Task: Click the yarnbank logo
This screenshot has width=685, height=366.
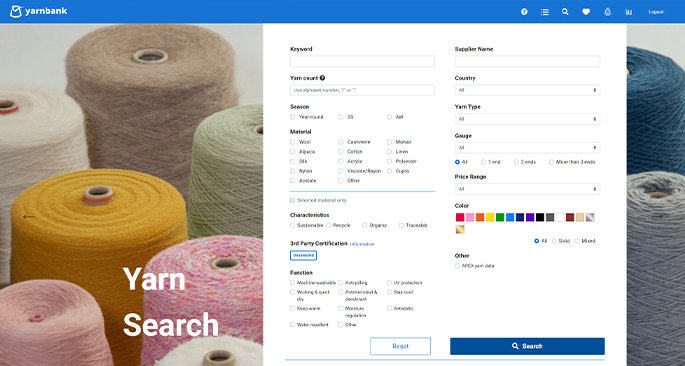Action: pyautogui.click(x=38, y=11)
